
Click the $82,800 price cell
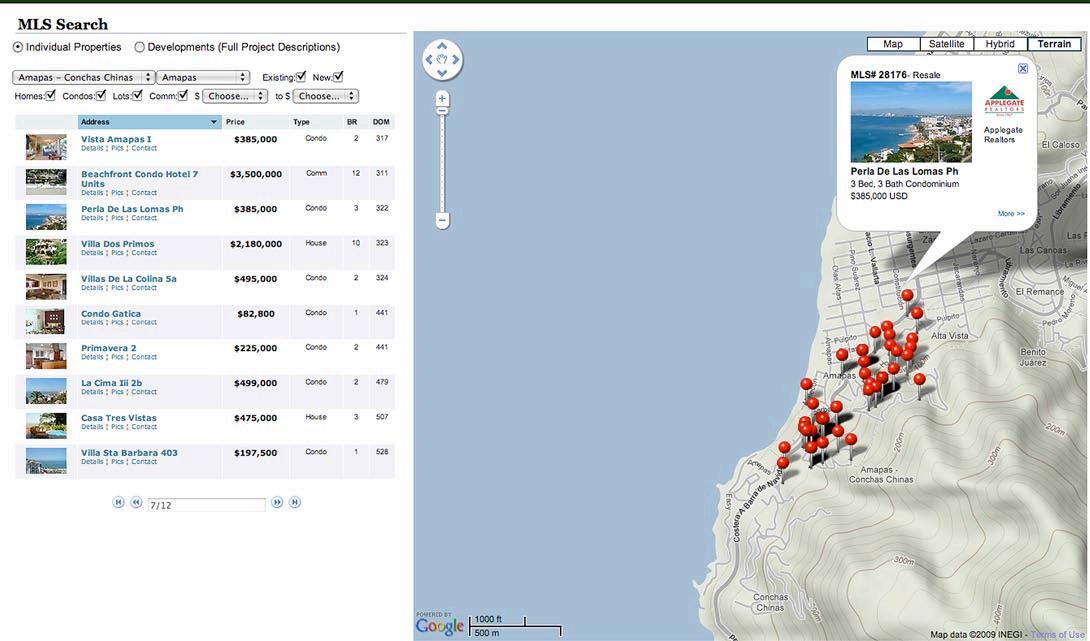click(x=256, y=314)
